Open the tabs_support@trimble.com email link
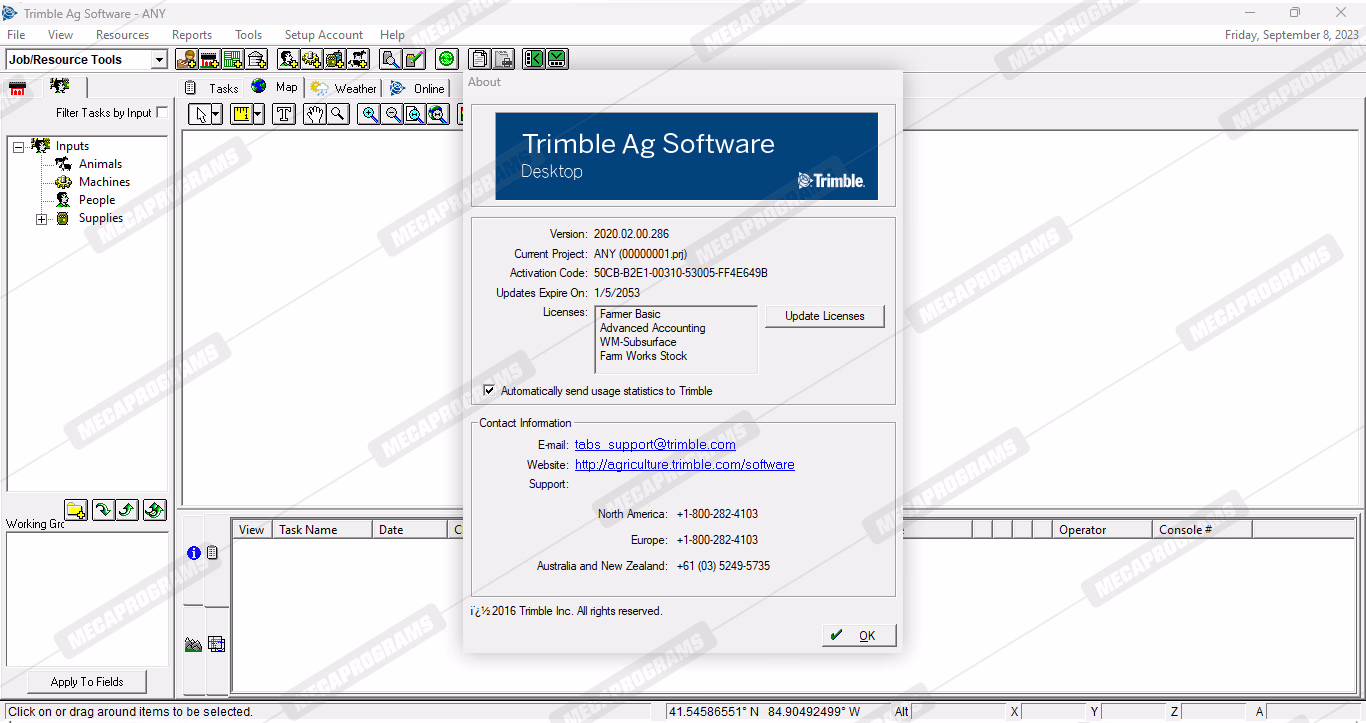This screenshot has height=723, width=1366. (655, 445)
